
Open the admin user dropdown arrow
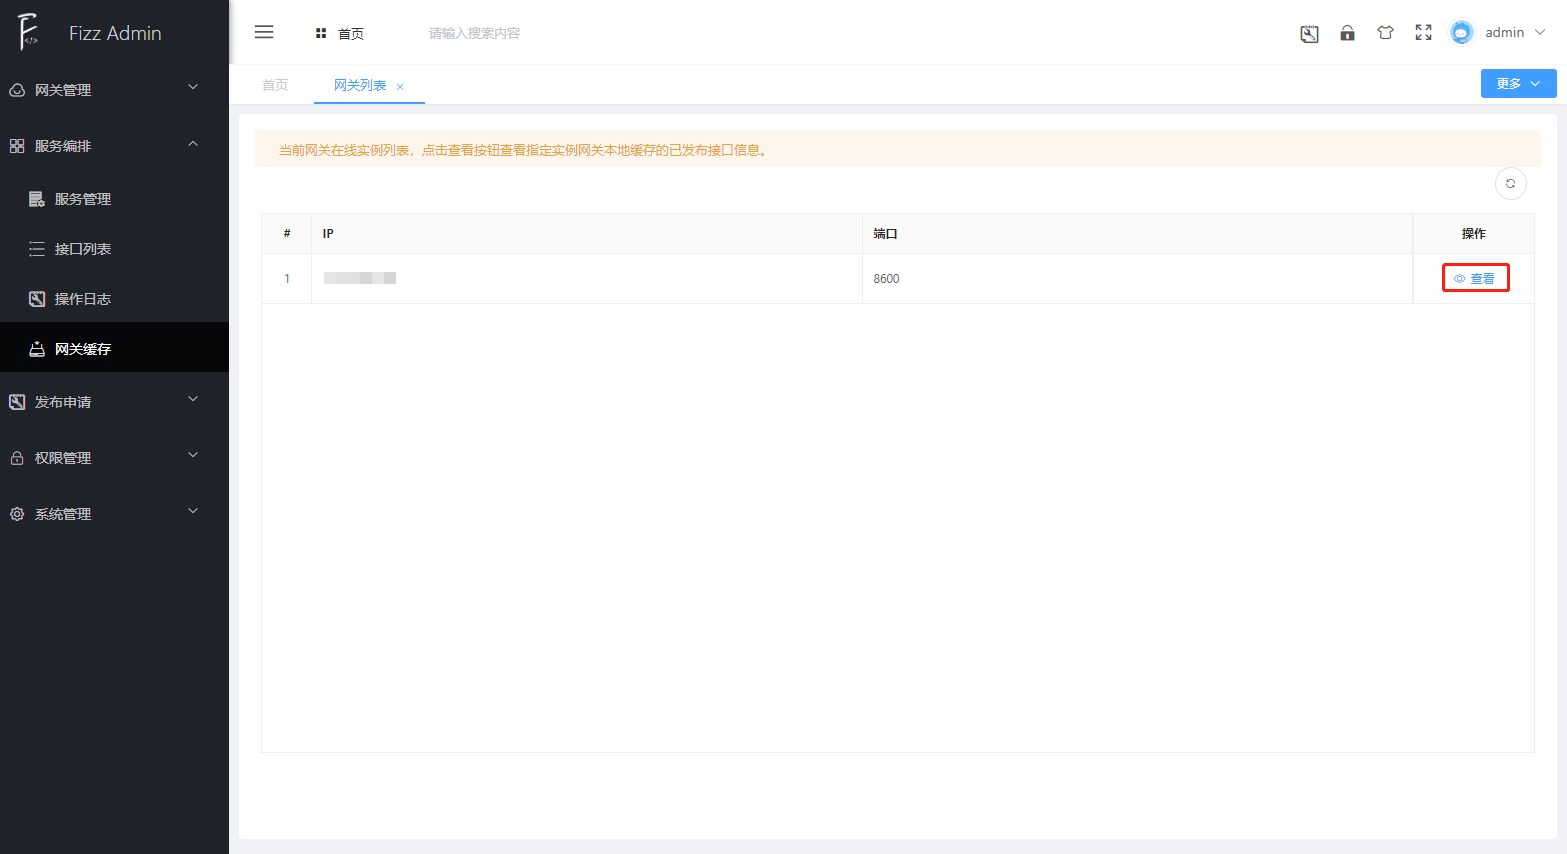(x=1540, y=32)
